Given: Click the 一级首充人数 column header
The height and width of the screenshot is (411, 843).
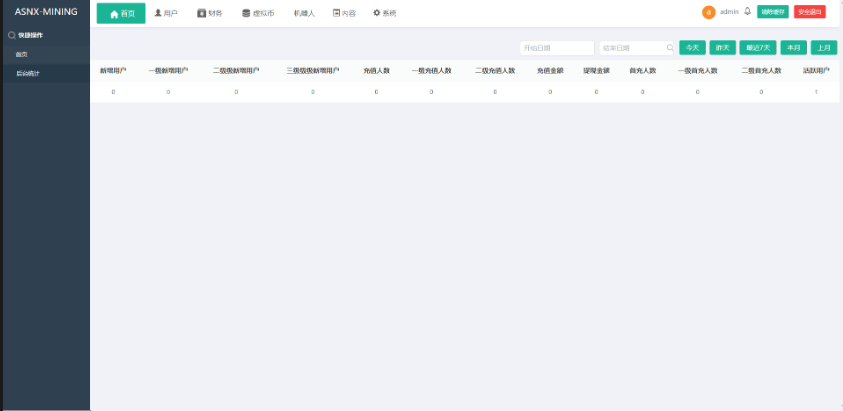Looking at the screenshot, I should pyautogui.click(x=697, y=70).
